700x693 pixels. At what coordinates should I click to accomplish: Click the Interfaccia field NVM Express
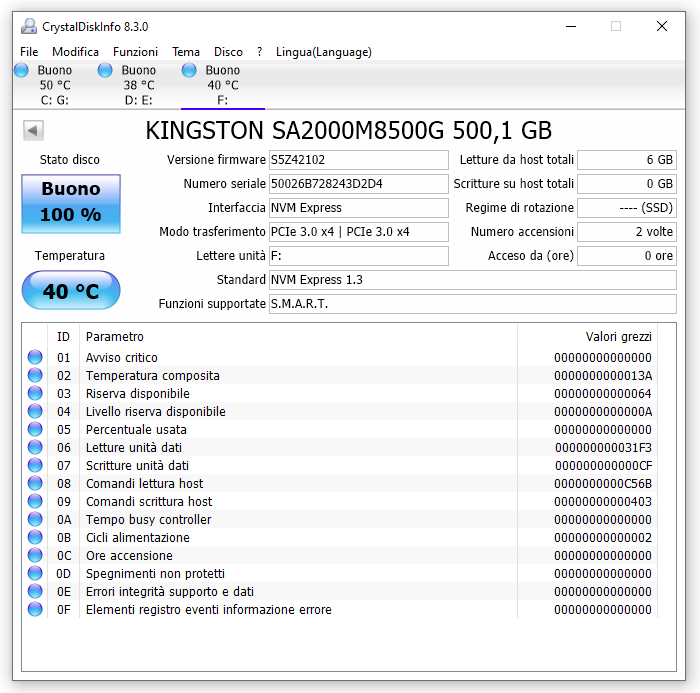pyautogui.click(x=358, y=208)
